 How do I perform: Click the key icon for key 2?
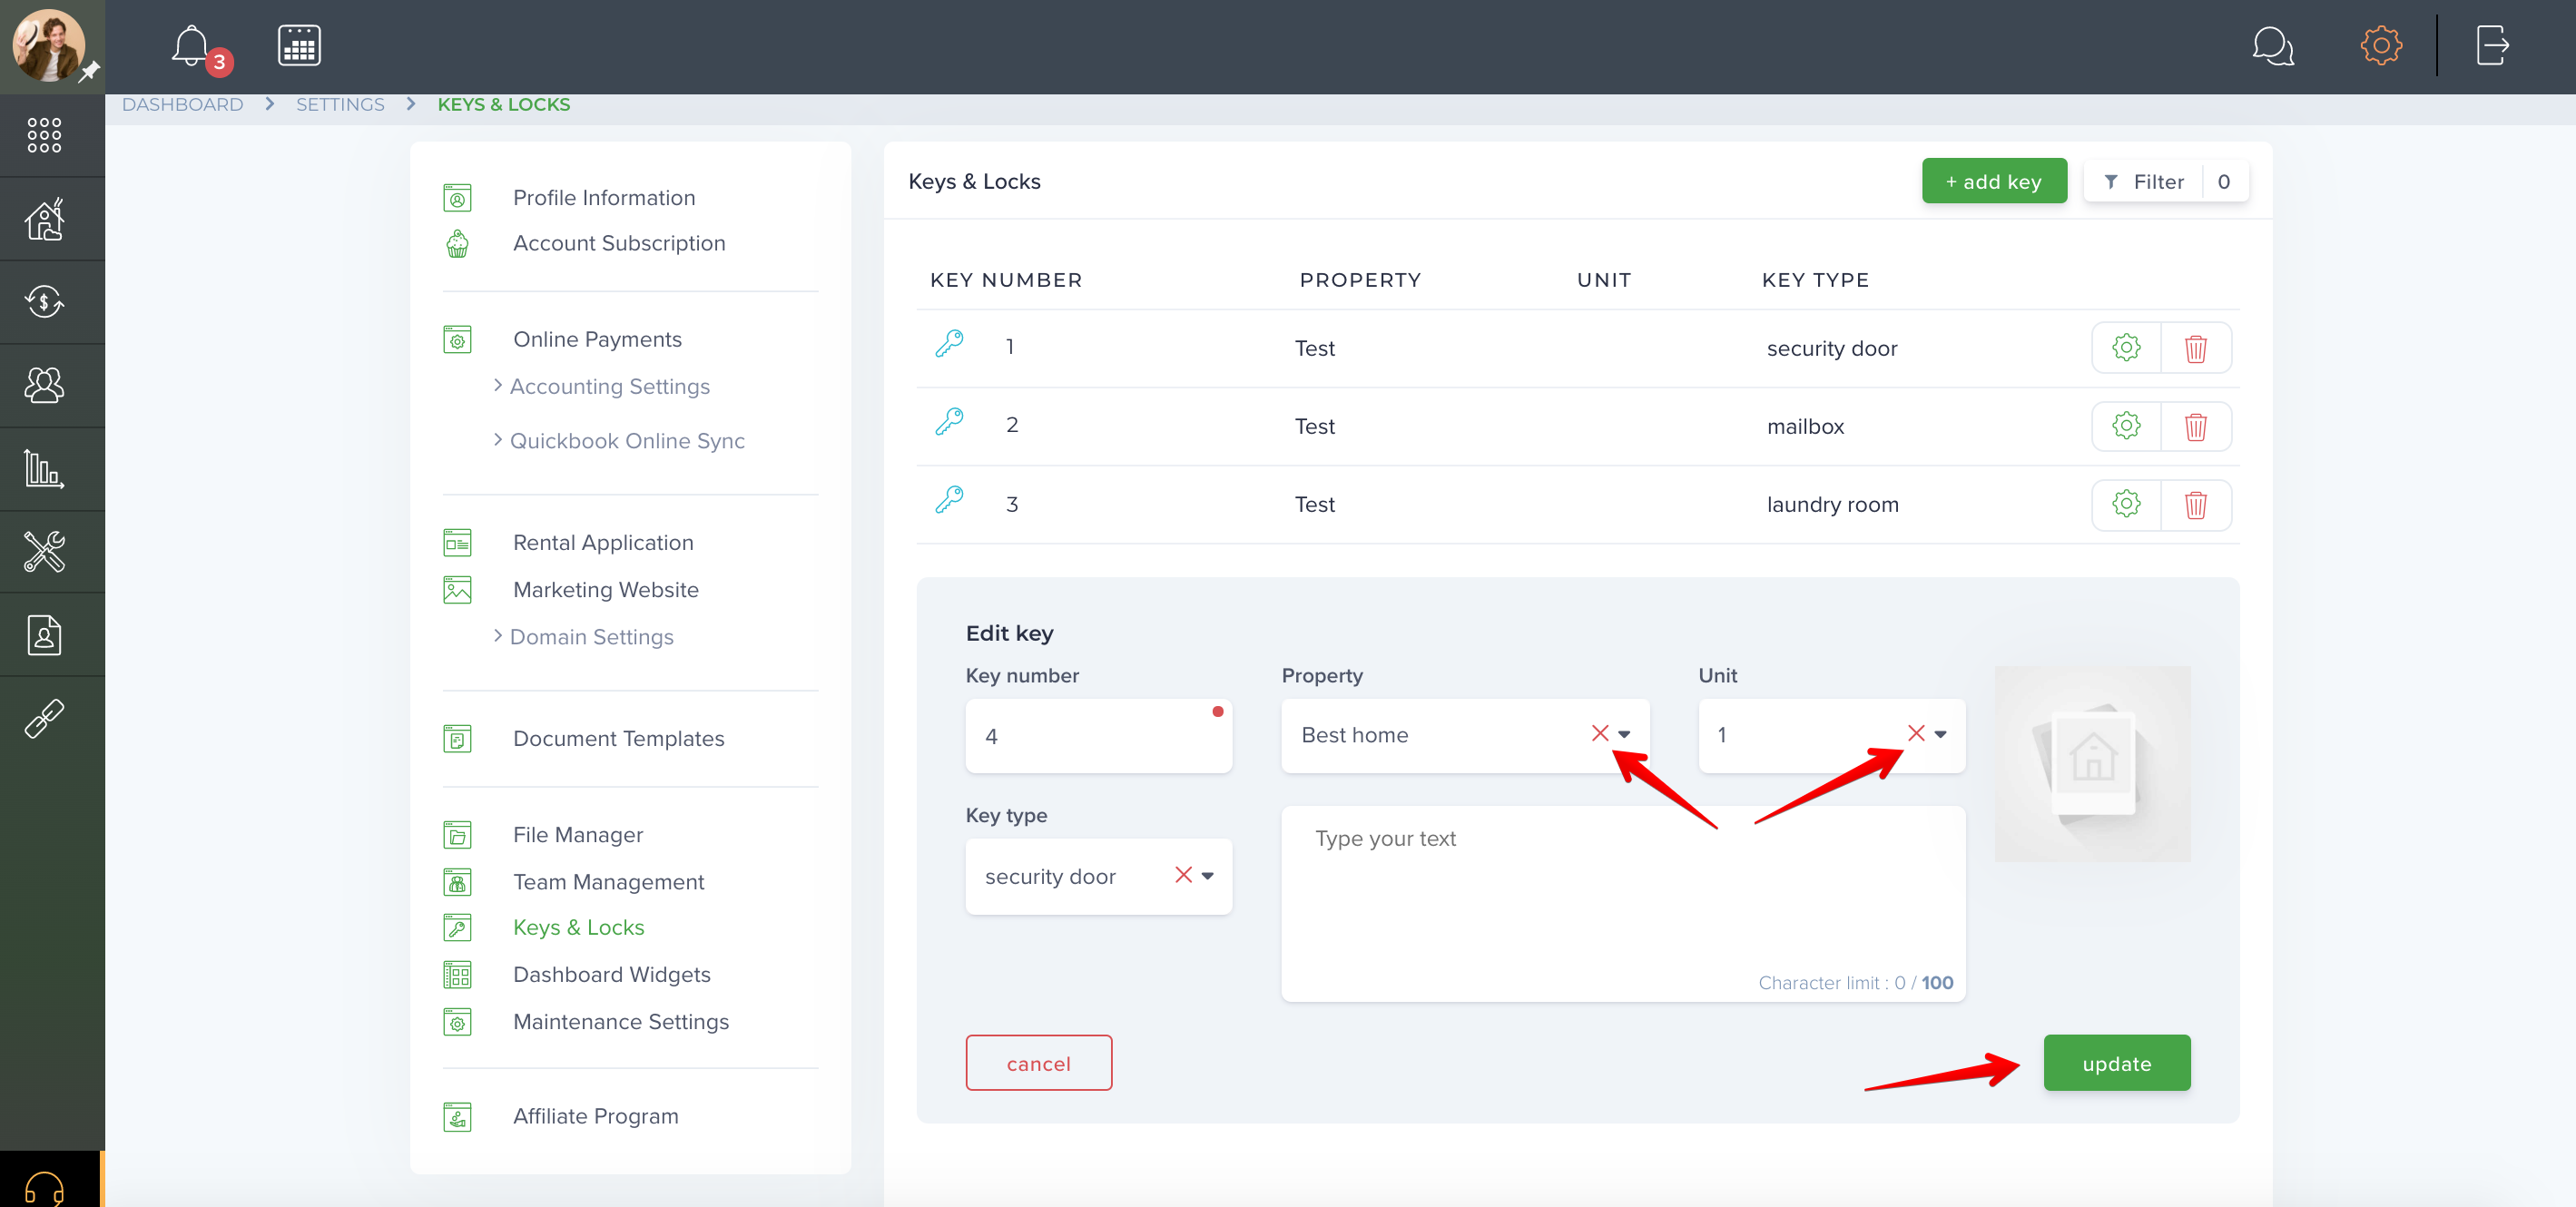tap(949, 422)
